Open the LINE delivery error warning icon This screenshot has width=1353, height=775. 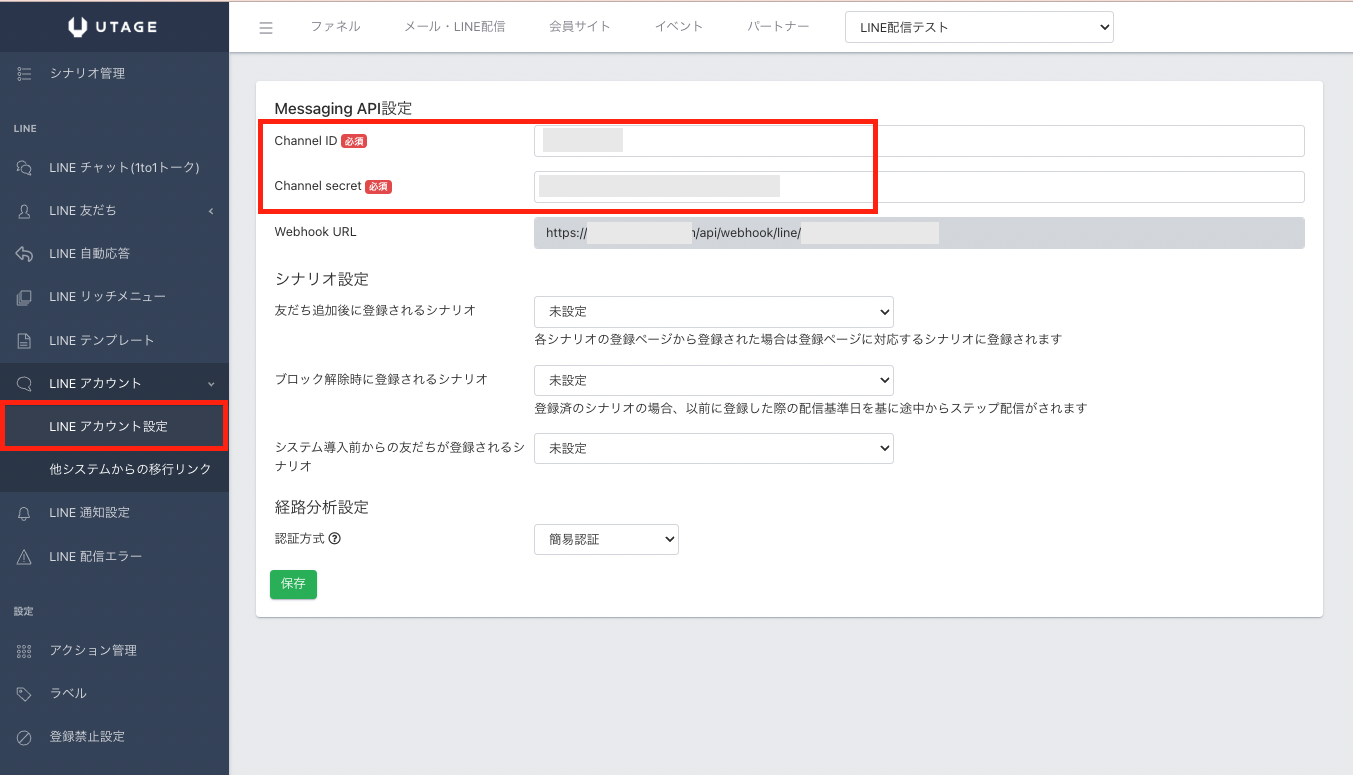coord(25,557)
